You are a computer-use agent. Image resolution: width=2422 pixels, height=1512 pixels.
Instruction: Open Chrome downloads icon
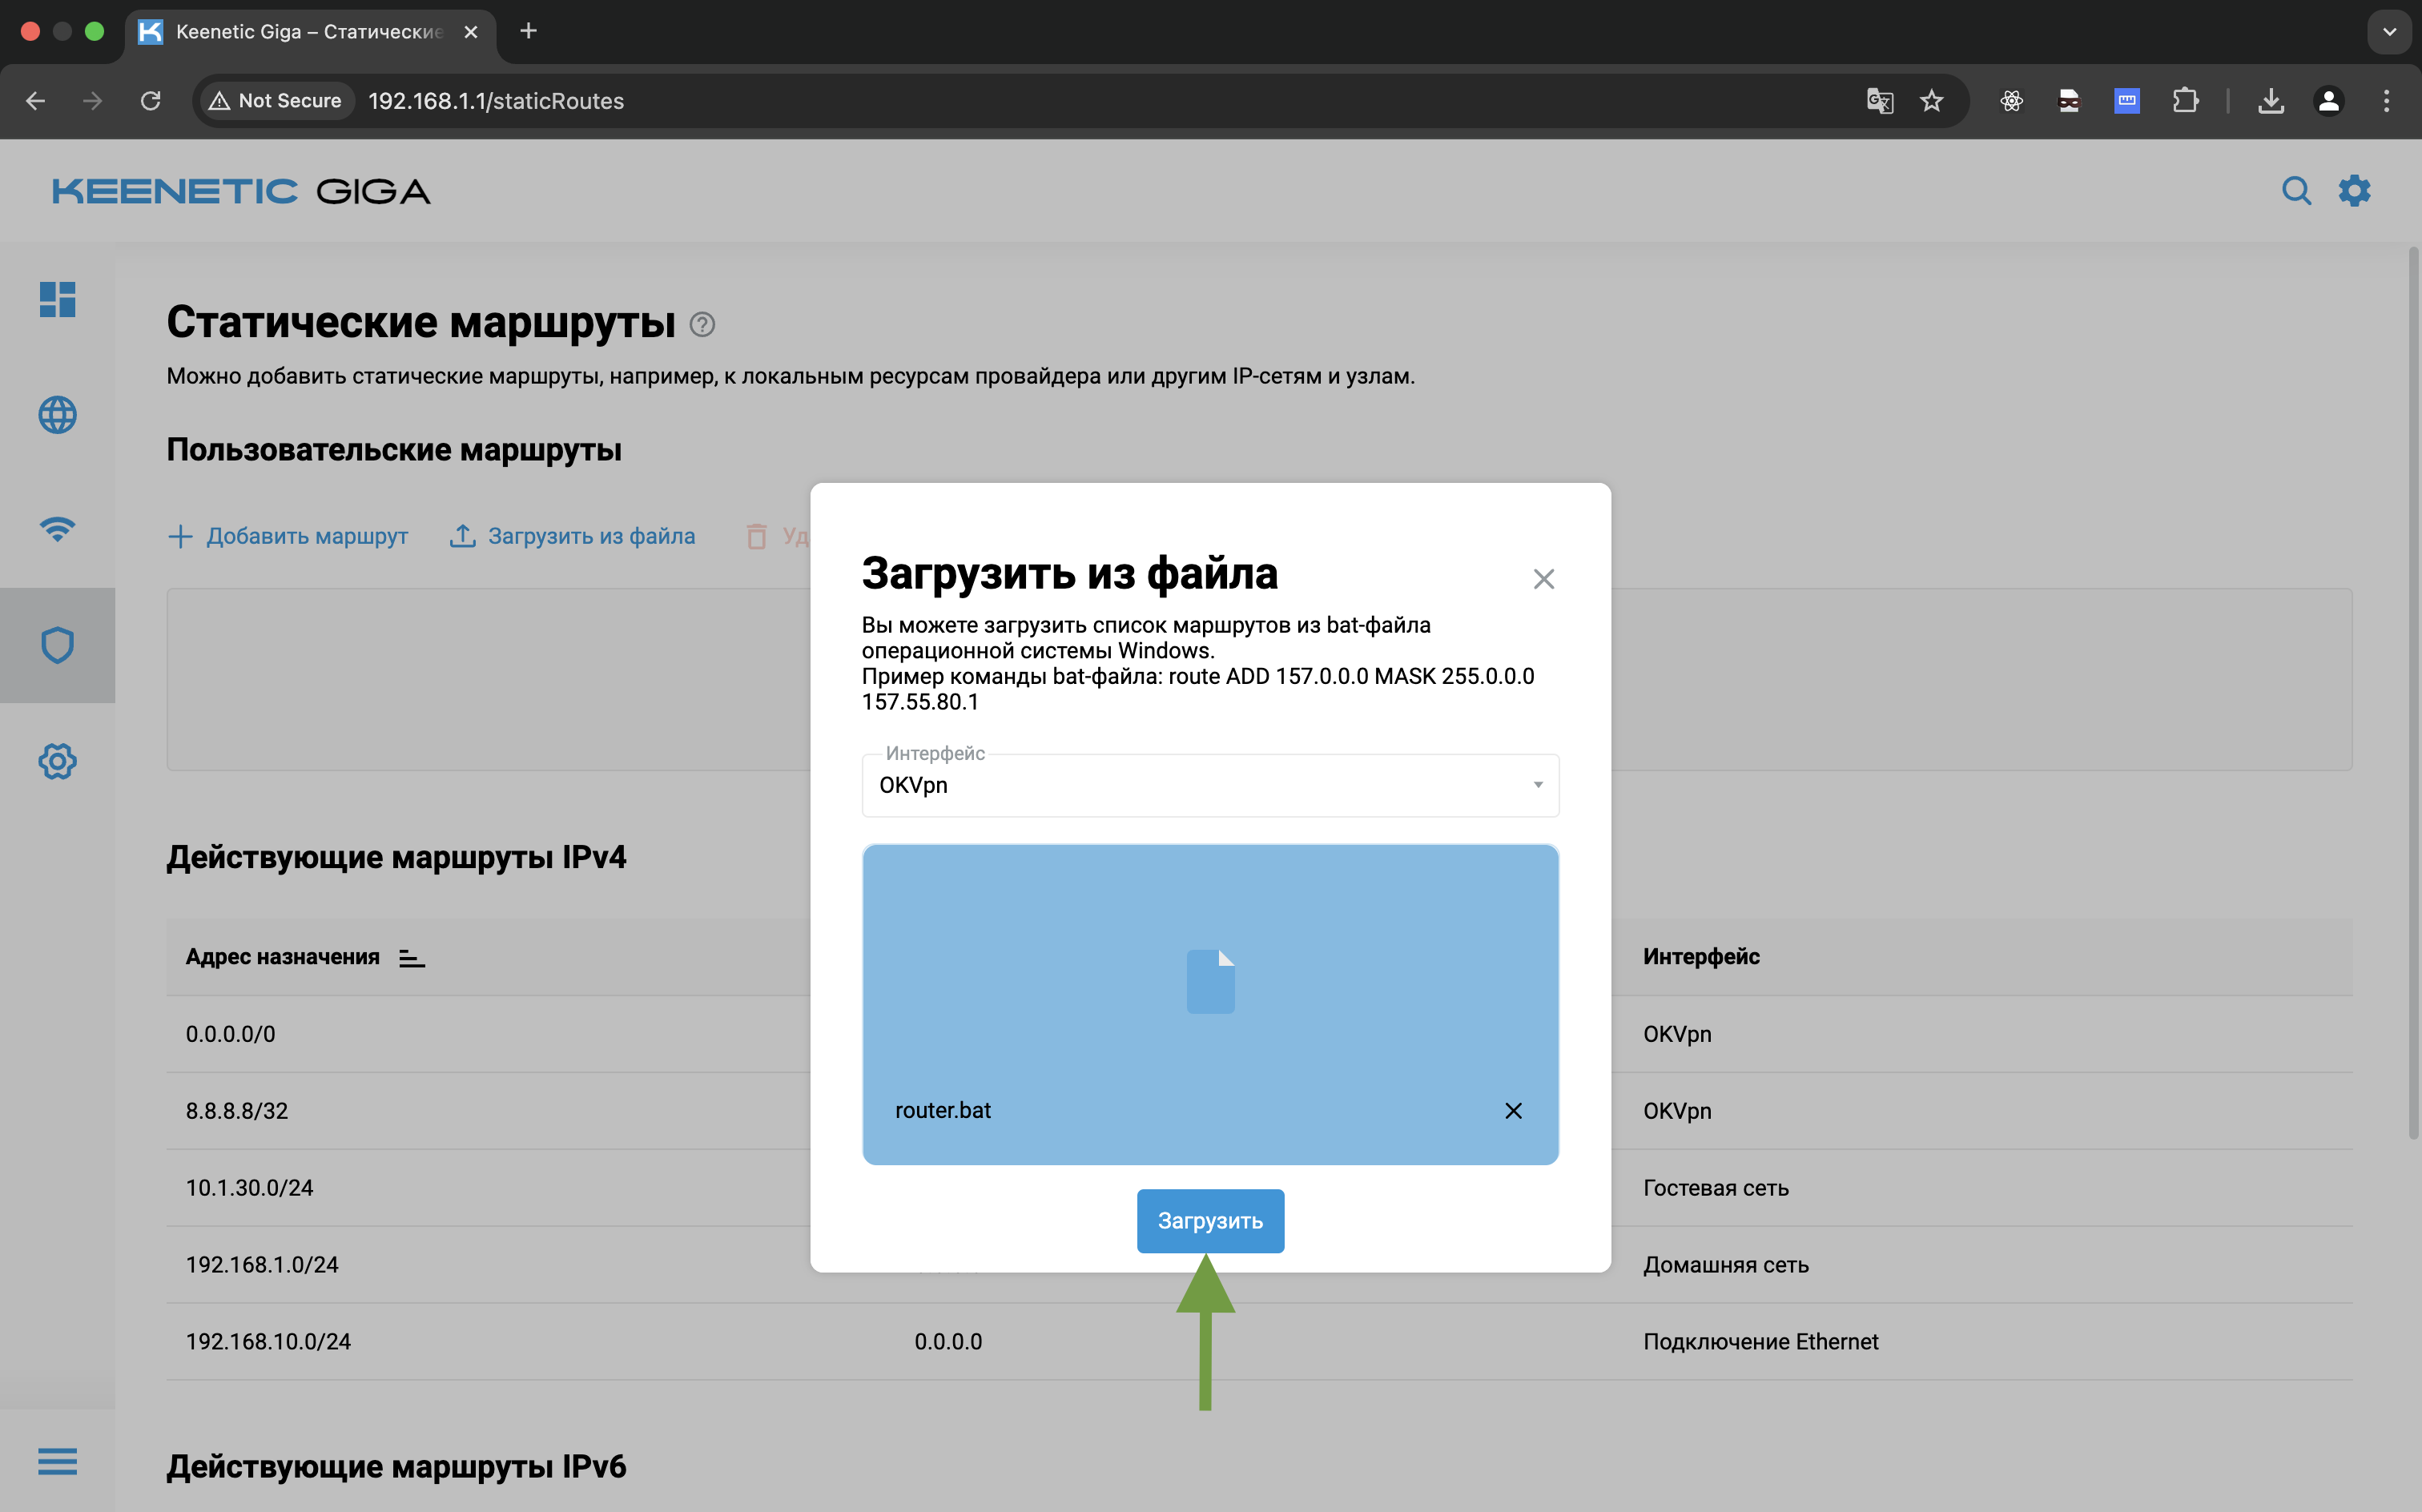point(2272,100)
